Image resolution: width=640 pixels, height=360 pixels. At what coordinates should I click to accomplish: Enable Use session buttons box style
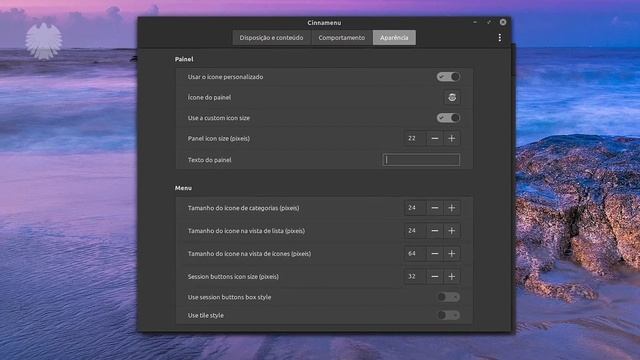[448, 297]
